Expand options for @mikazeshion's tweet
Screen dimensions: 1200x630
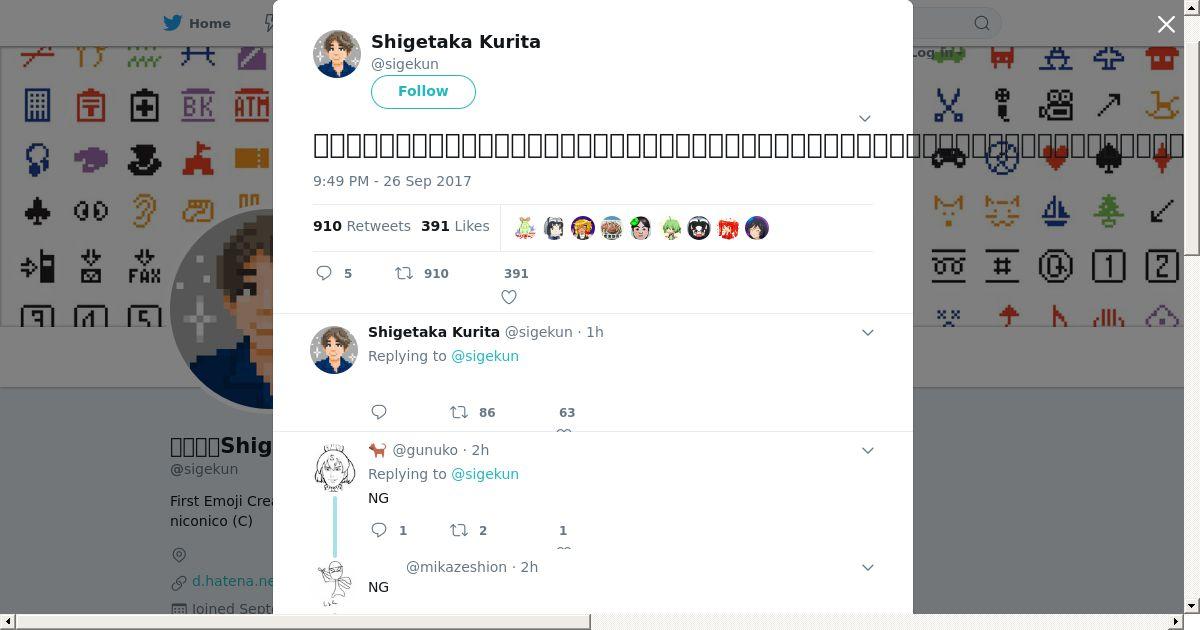coord(868,567)
